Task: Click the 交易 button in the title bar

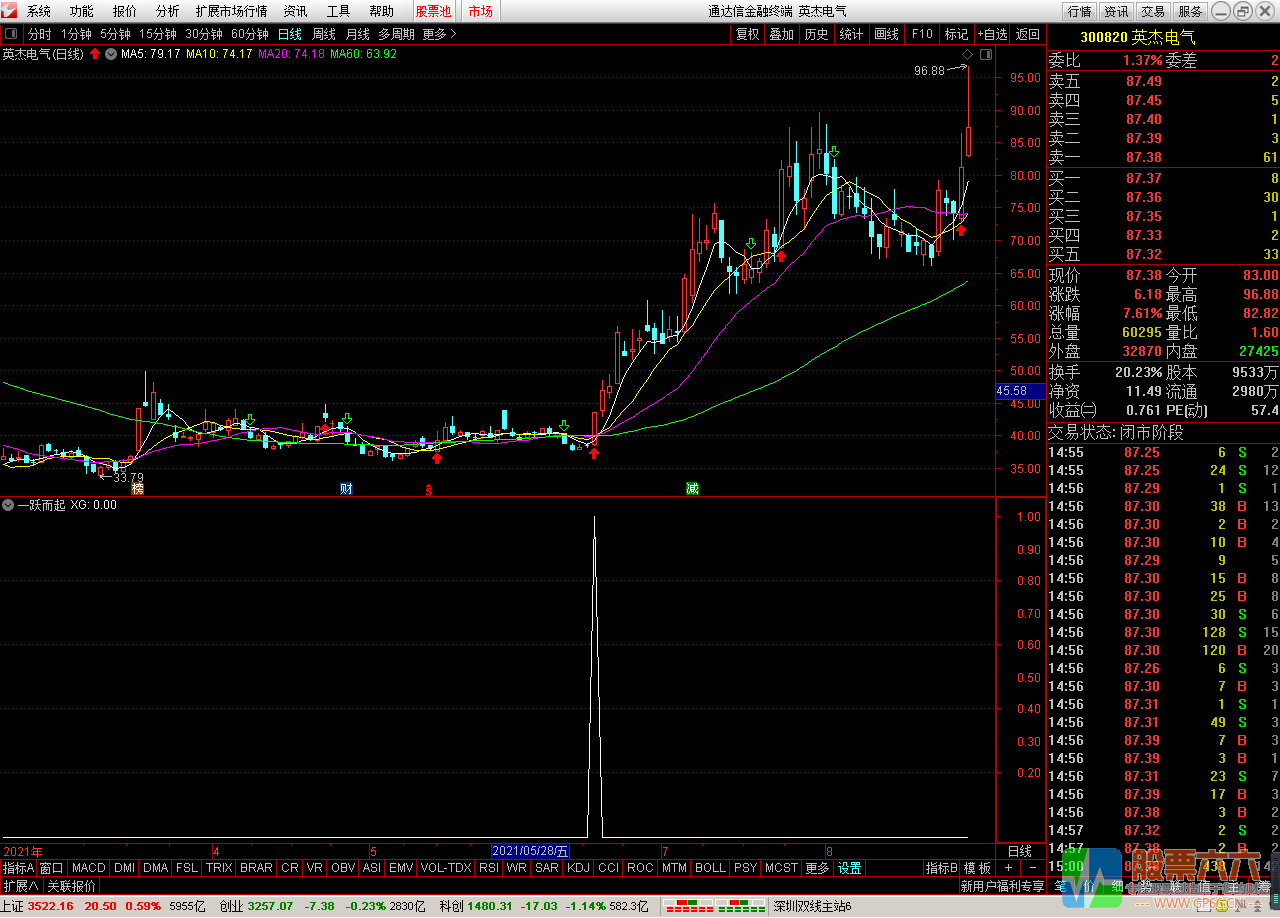Action: (x=1153, y=12)
